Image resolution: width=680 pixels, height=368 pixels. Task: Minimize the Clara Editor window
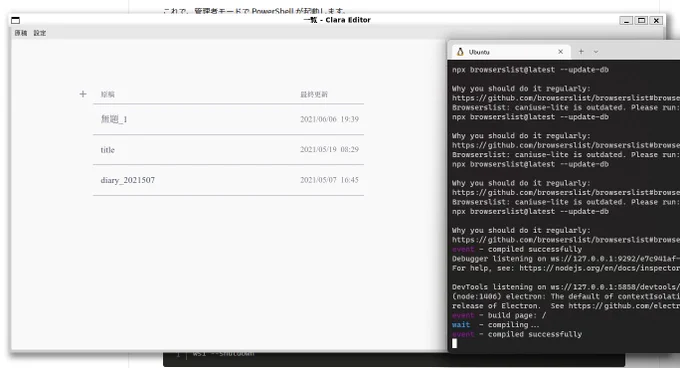[x=626, y=20]
